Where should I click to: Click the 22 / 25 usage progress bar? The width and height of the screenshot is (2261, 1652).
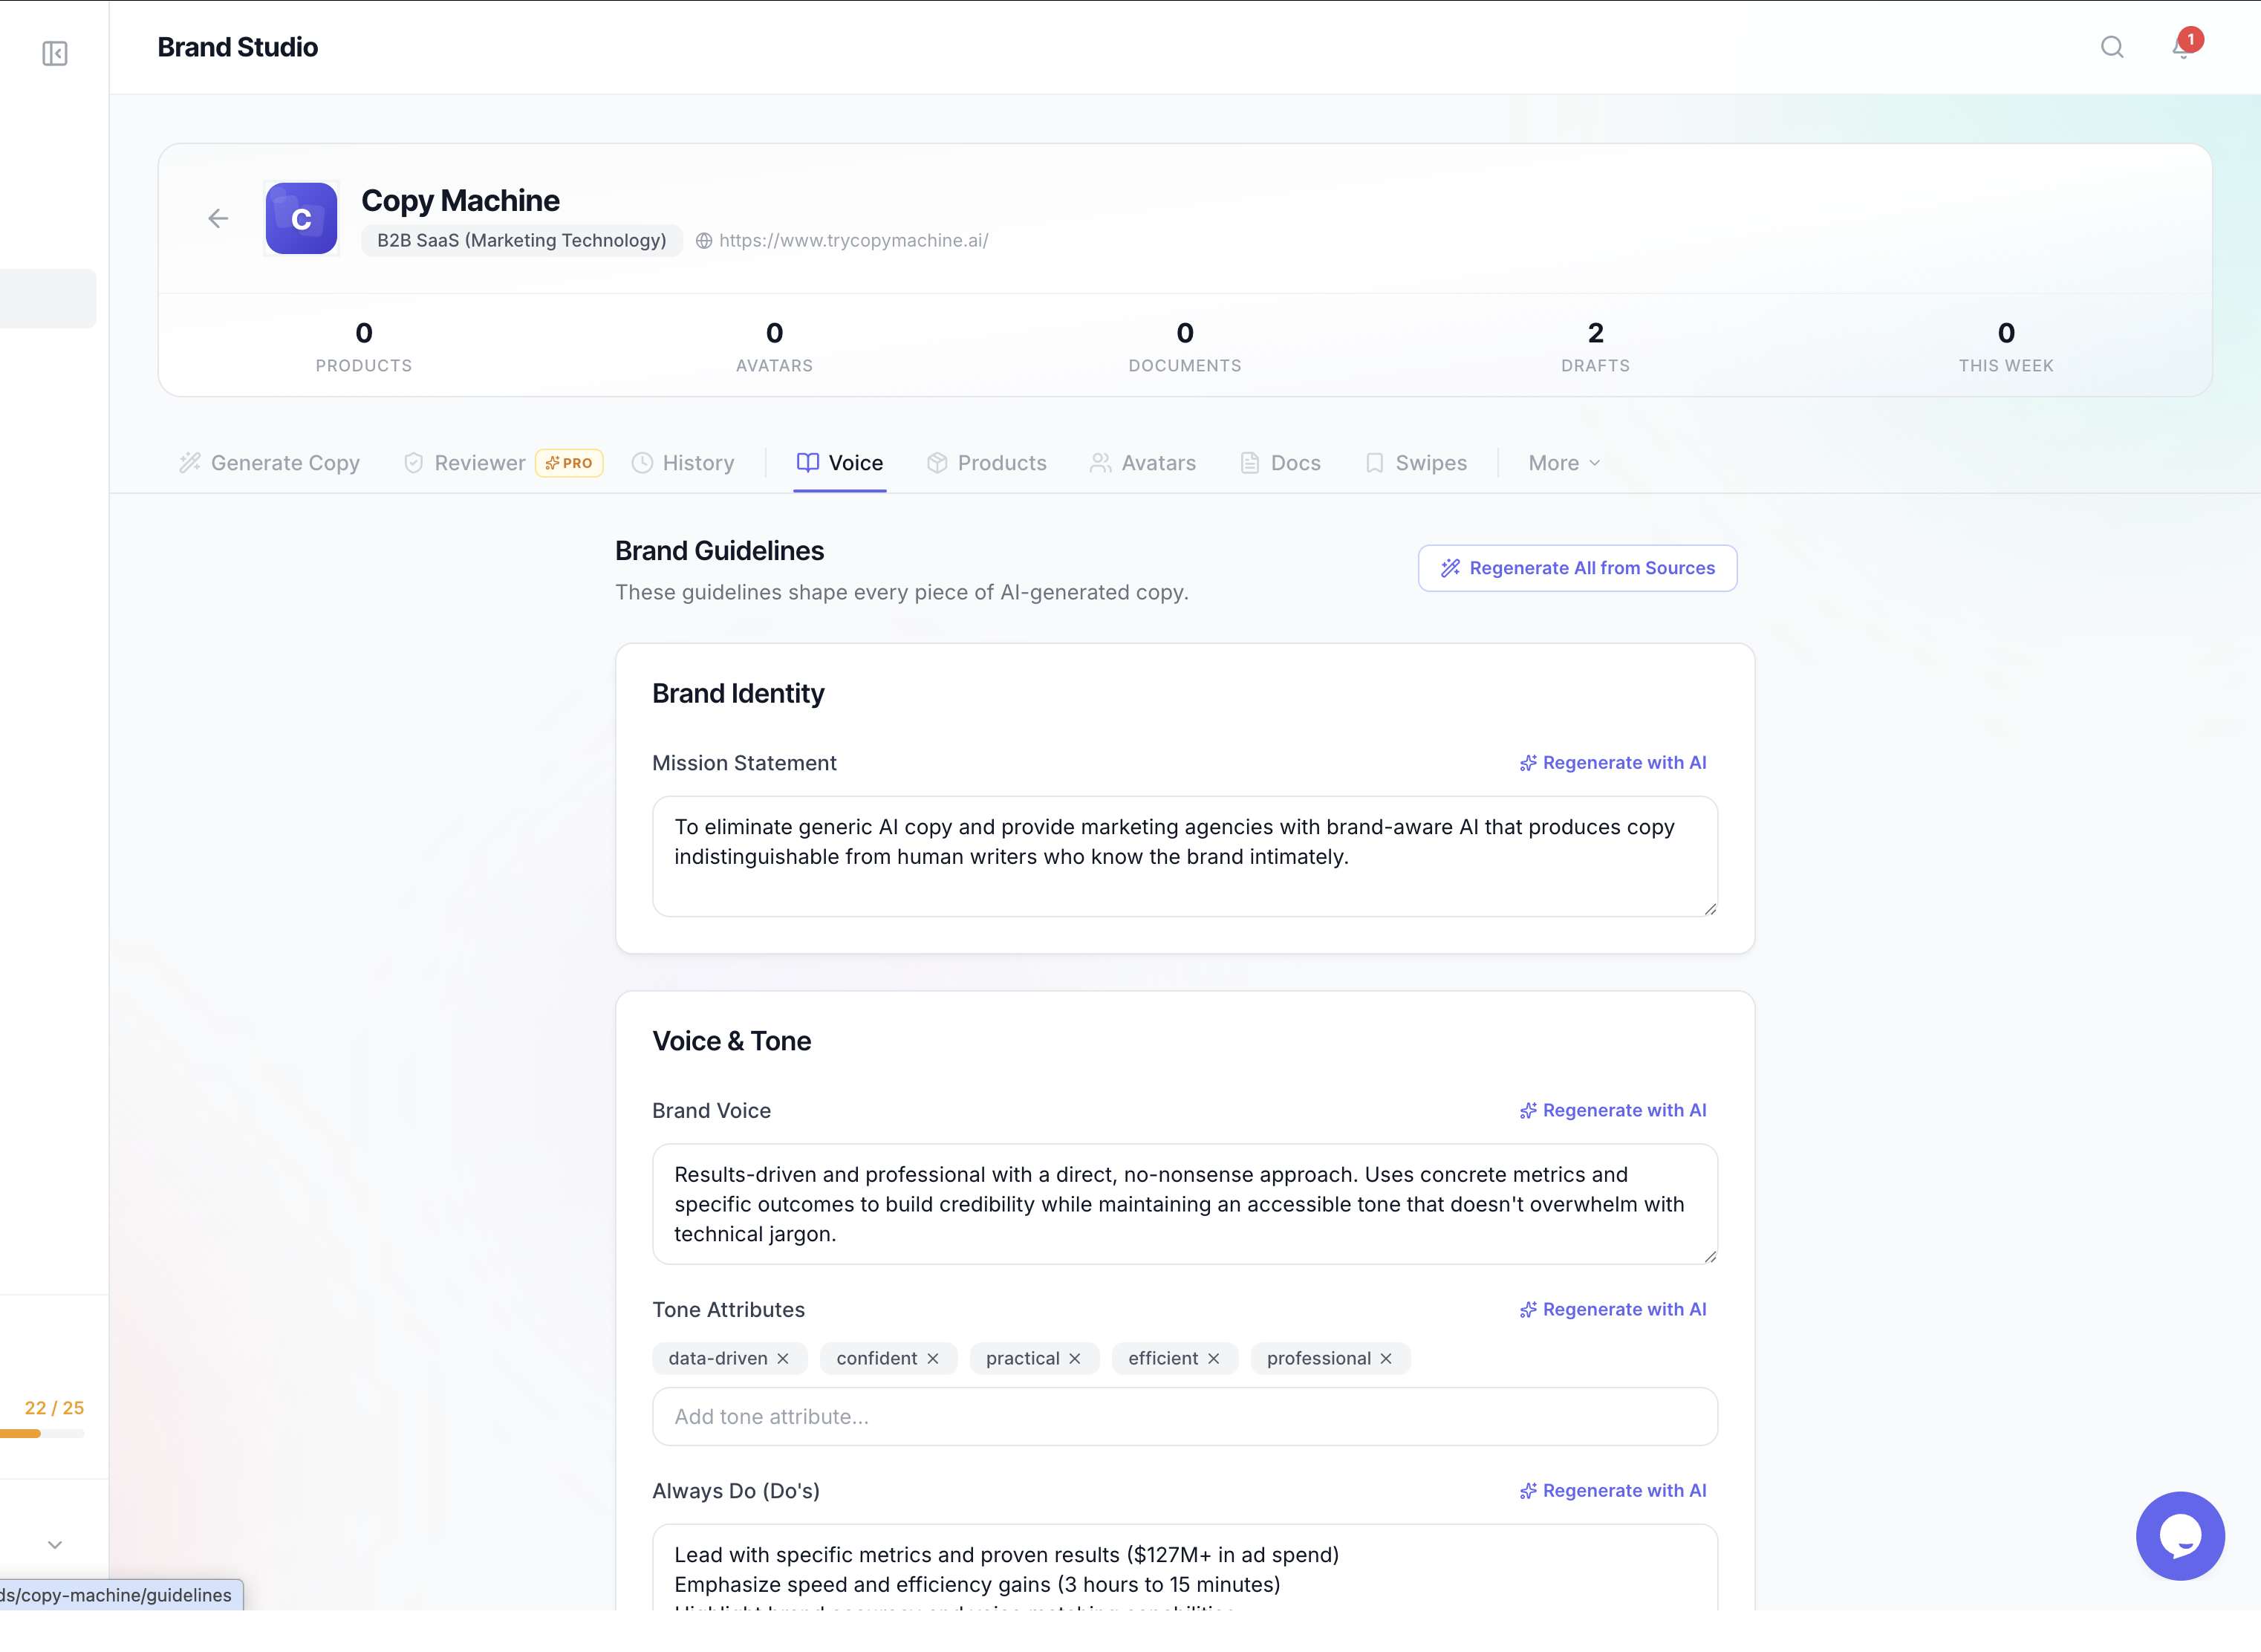point(42,1433)
